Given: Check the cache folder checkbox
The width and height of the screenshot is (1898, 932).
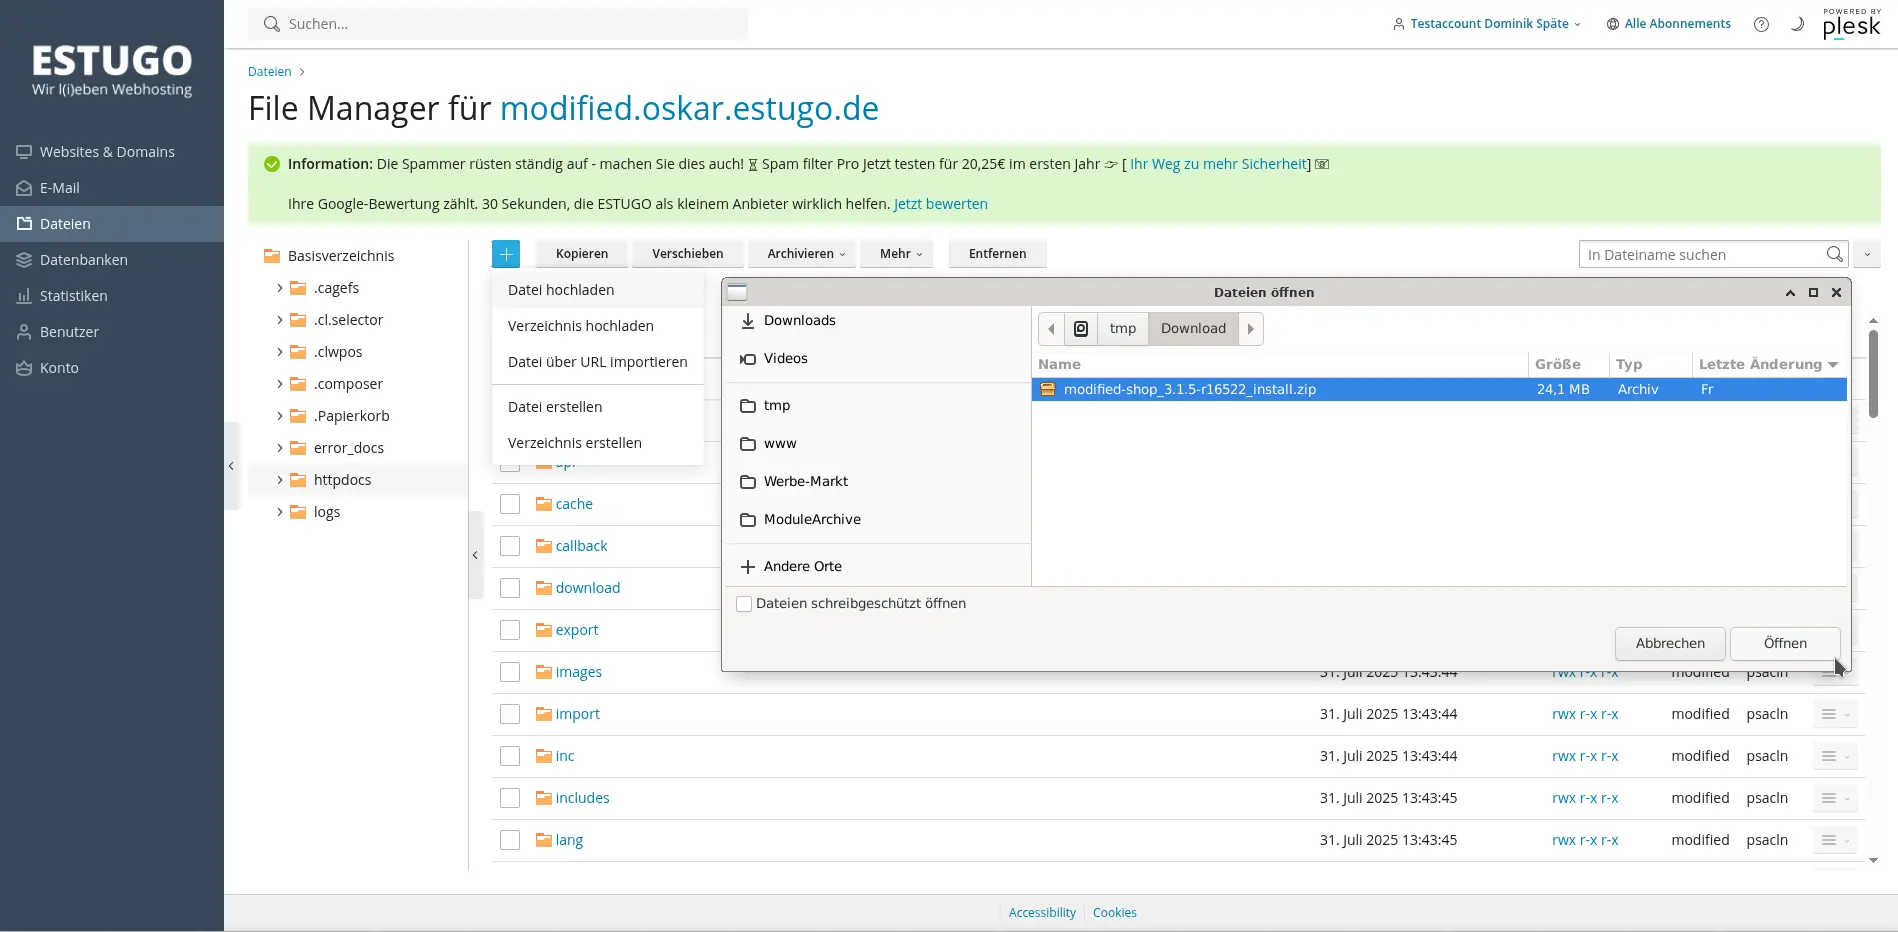Looking at the screenshot, I should [510, 504].
